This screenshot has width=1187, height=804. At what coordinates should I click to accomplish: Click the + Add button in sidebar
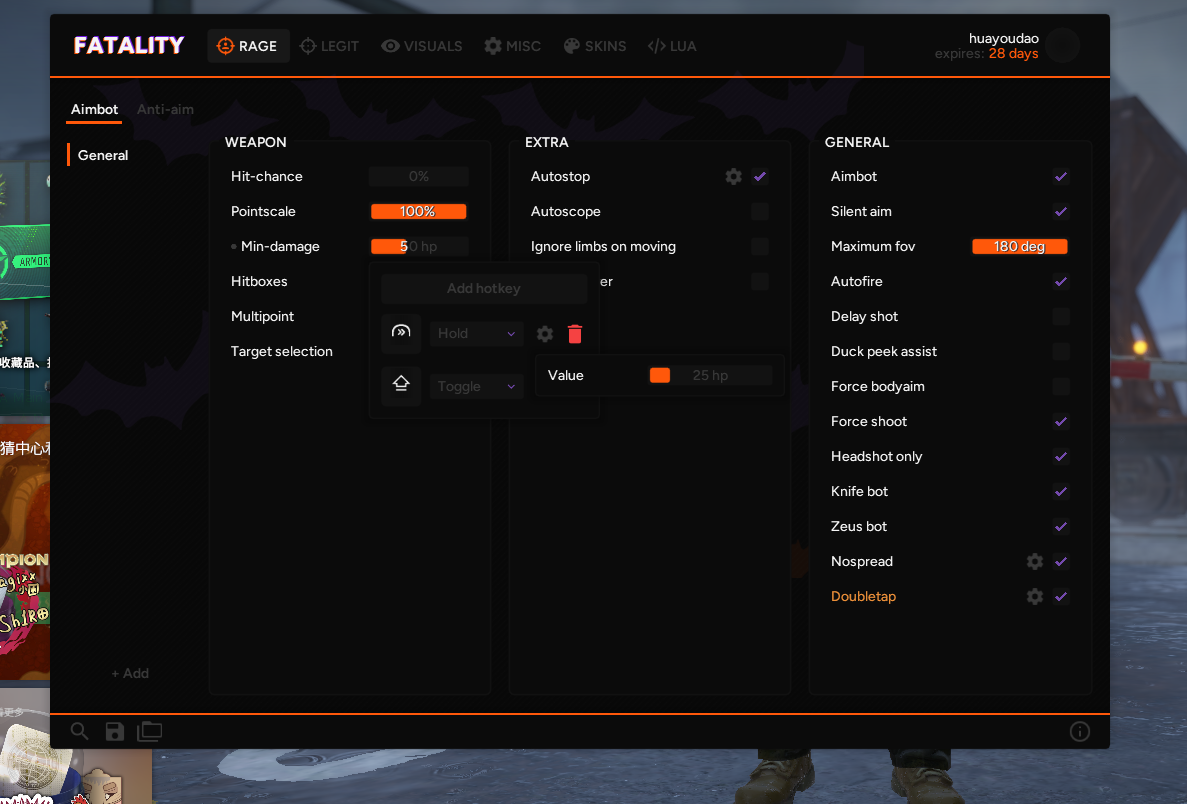[x=130, y=673]
